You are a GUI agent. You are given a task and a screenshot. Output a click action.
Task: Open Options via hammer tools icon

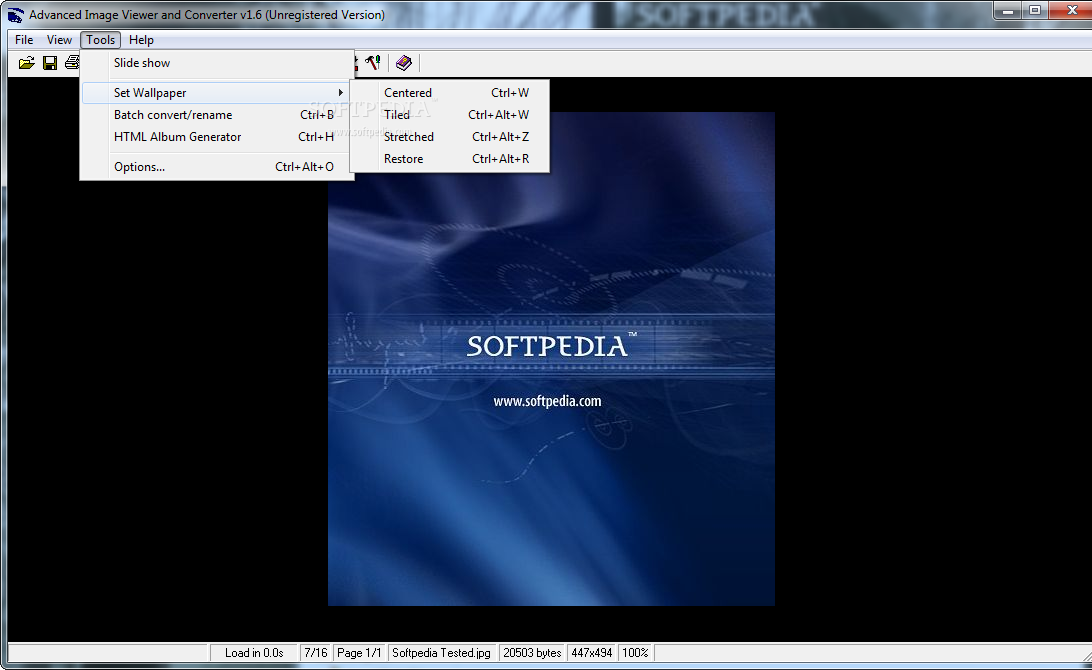point(373,63)
